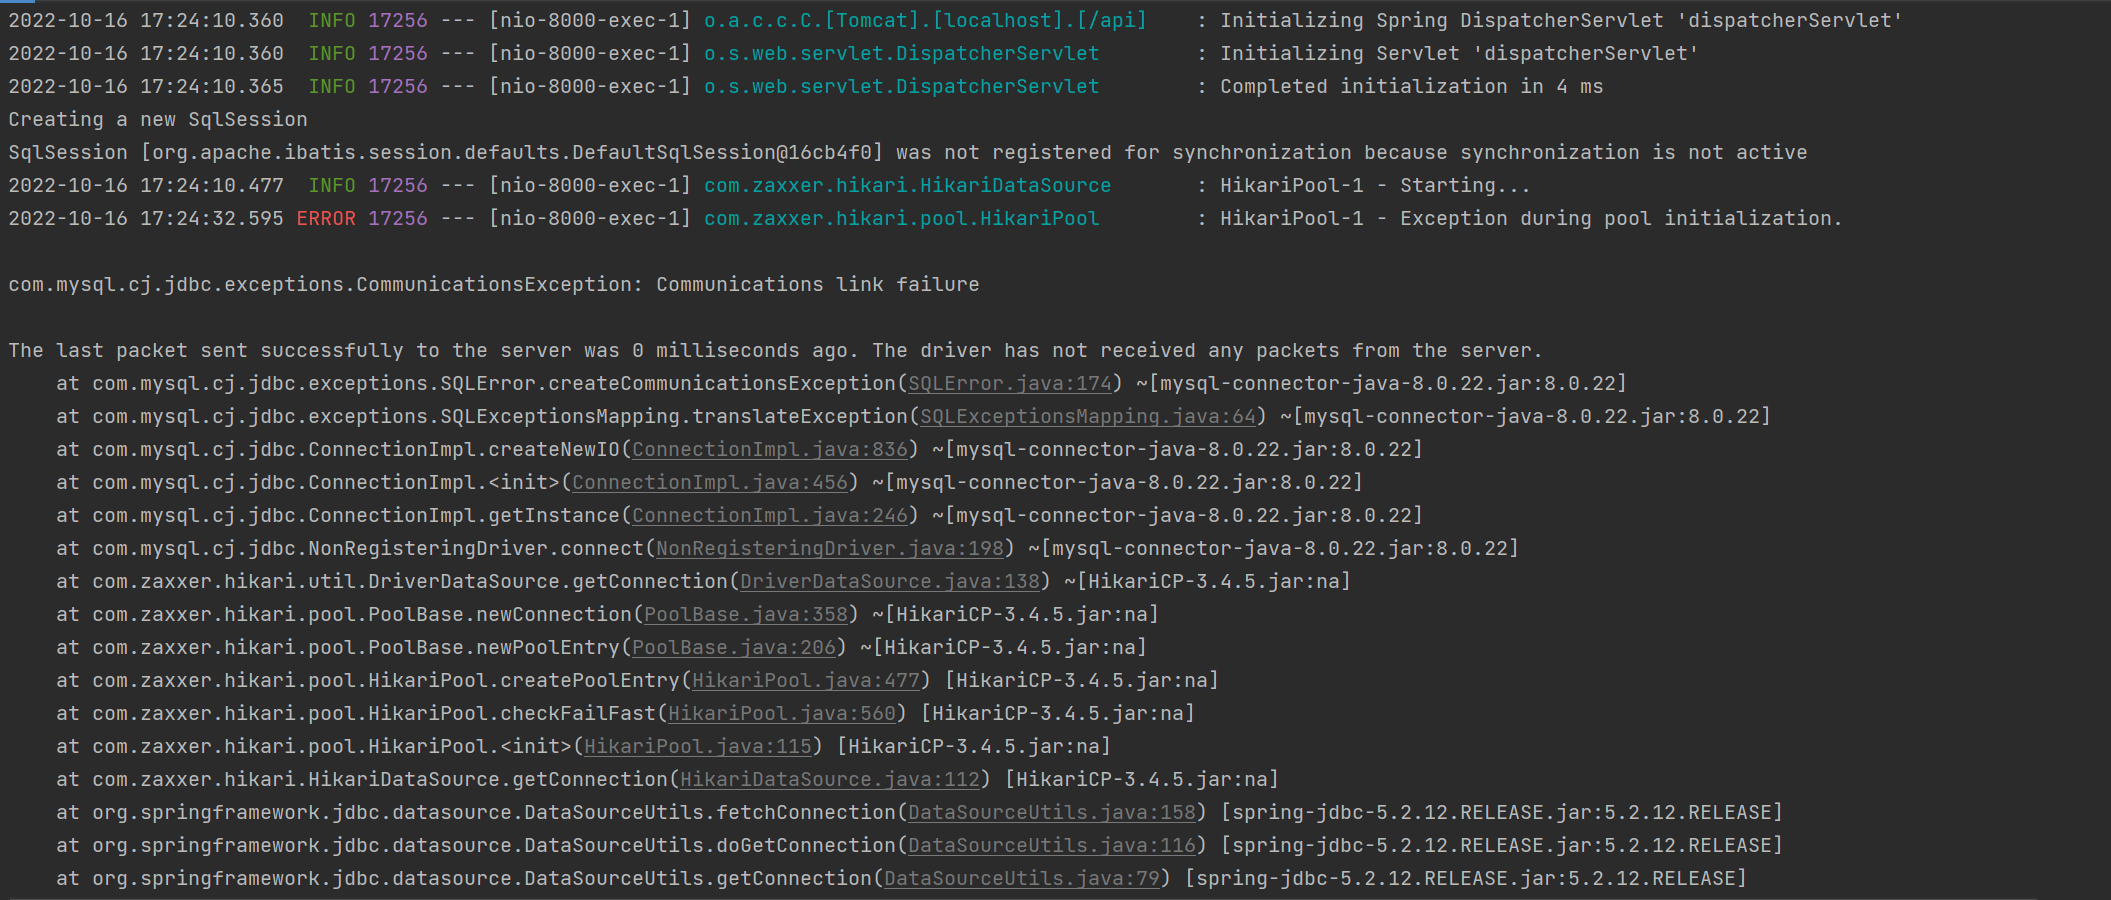
Task: Open the DataSourceUtils.java:116 link
Action: 1052,845
